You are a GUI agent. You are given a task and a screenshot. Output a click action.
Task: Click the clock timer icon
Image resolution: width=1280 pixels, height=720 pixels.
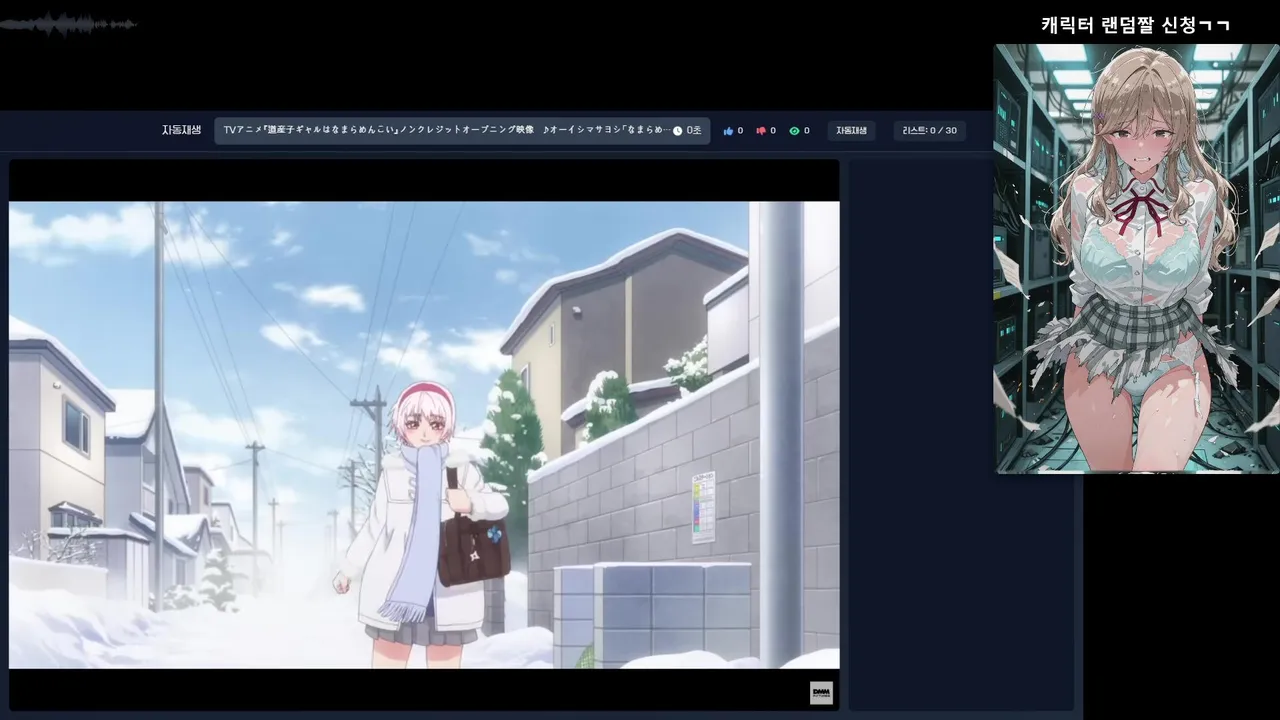pos(677,131)
